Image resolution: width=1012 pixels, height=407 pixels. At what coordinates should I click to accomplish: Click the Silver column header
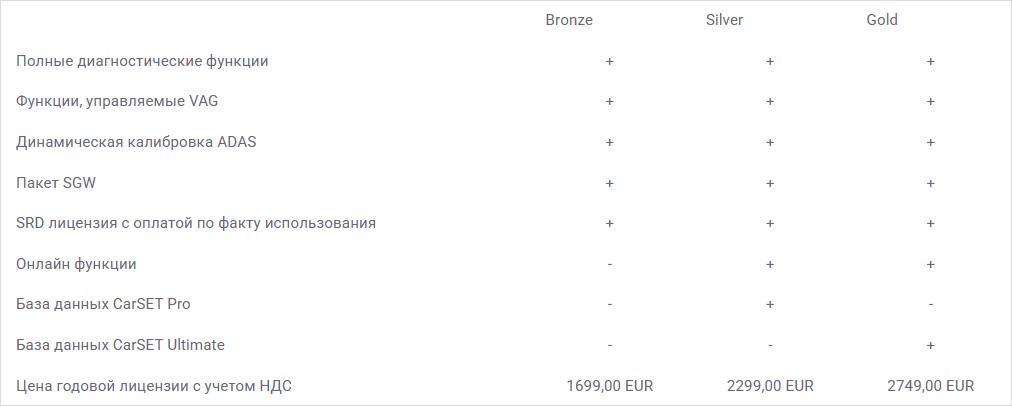click(x=724, y=20)
